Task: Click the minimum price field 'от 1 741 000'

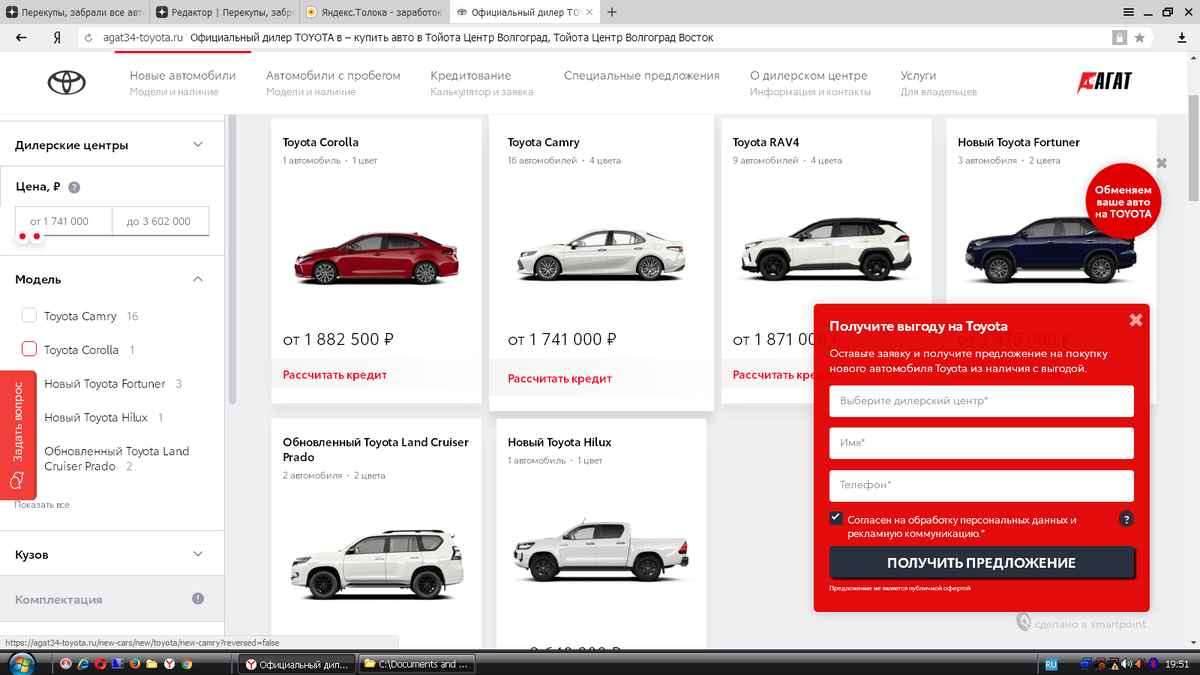Action: [63, 221]
